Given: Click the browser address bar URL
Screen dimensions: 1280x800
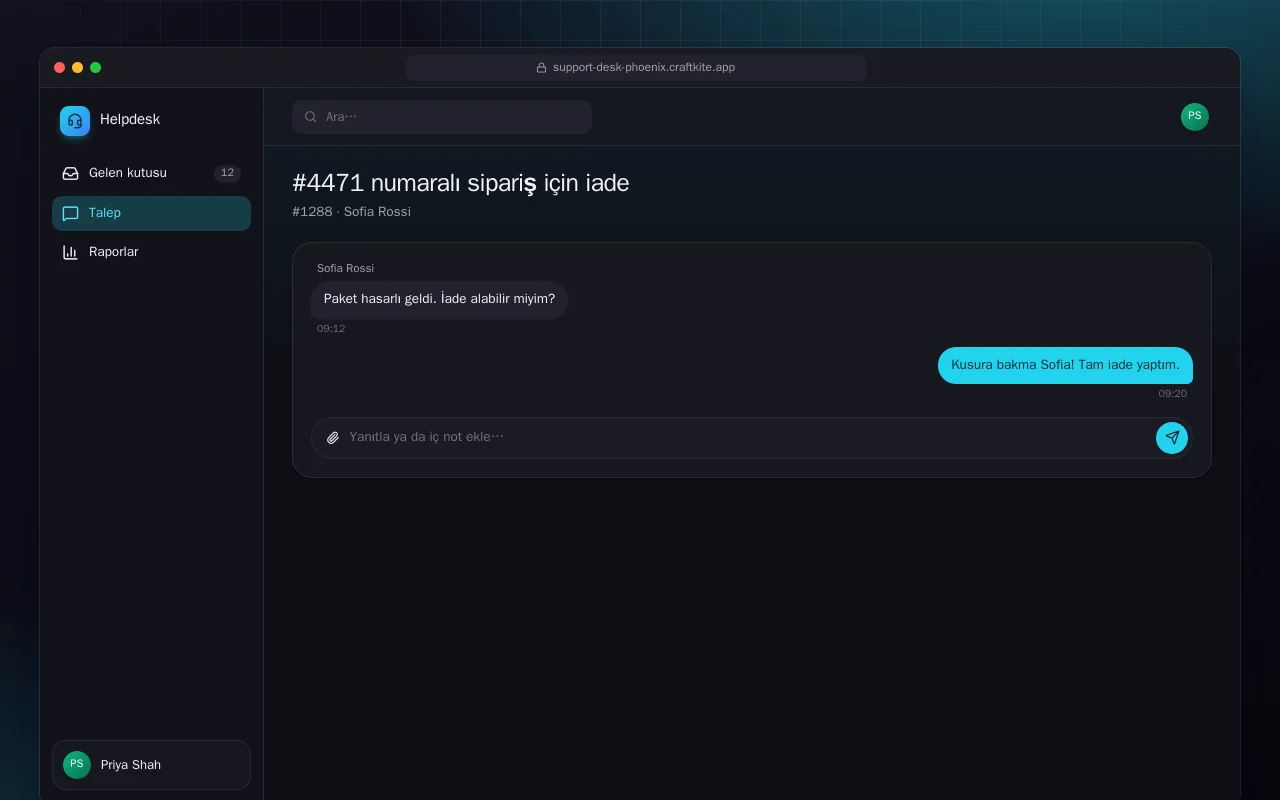Looking at the screenshot, I should coord(636,68).
